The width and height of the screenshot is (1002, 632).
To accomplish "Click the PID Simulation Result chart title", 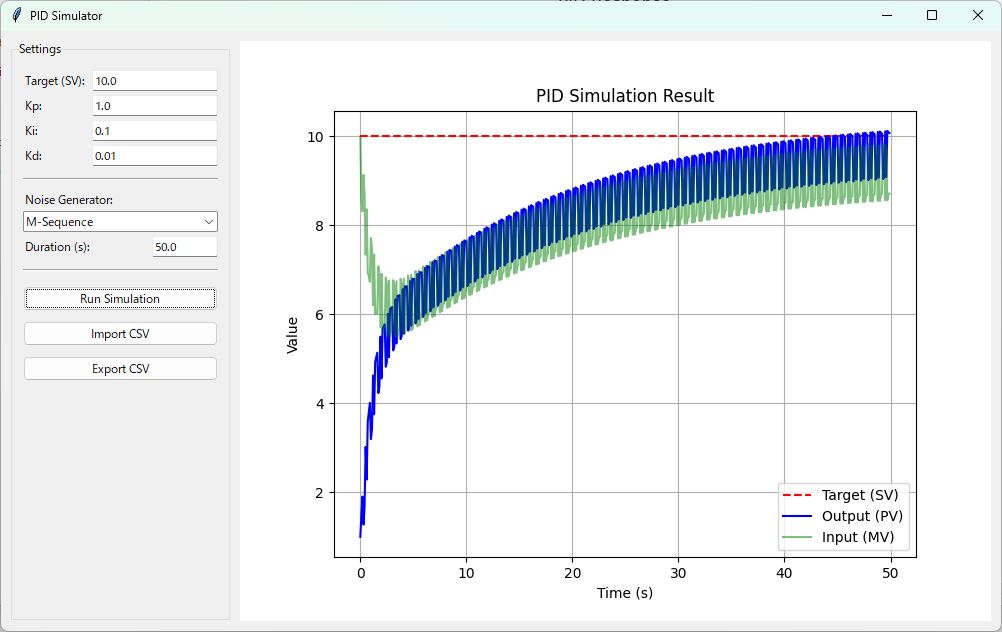I will (625, 96).
